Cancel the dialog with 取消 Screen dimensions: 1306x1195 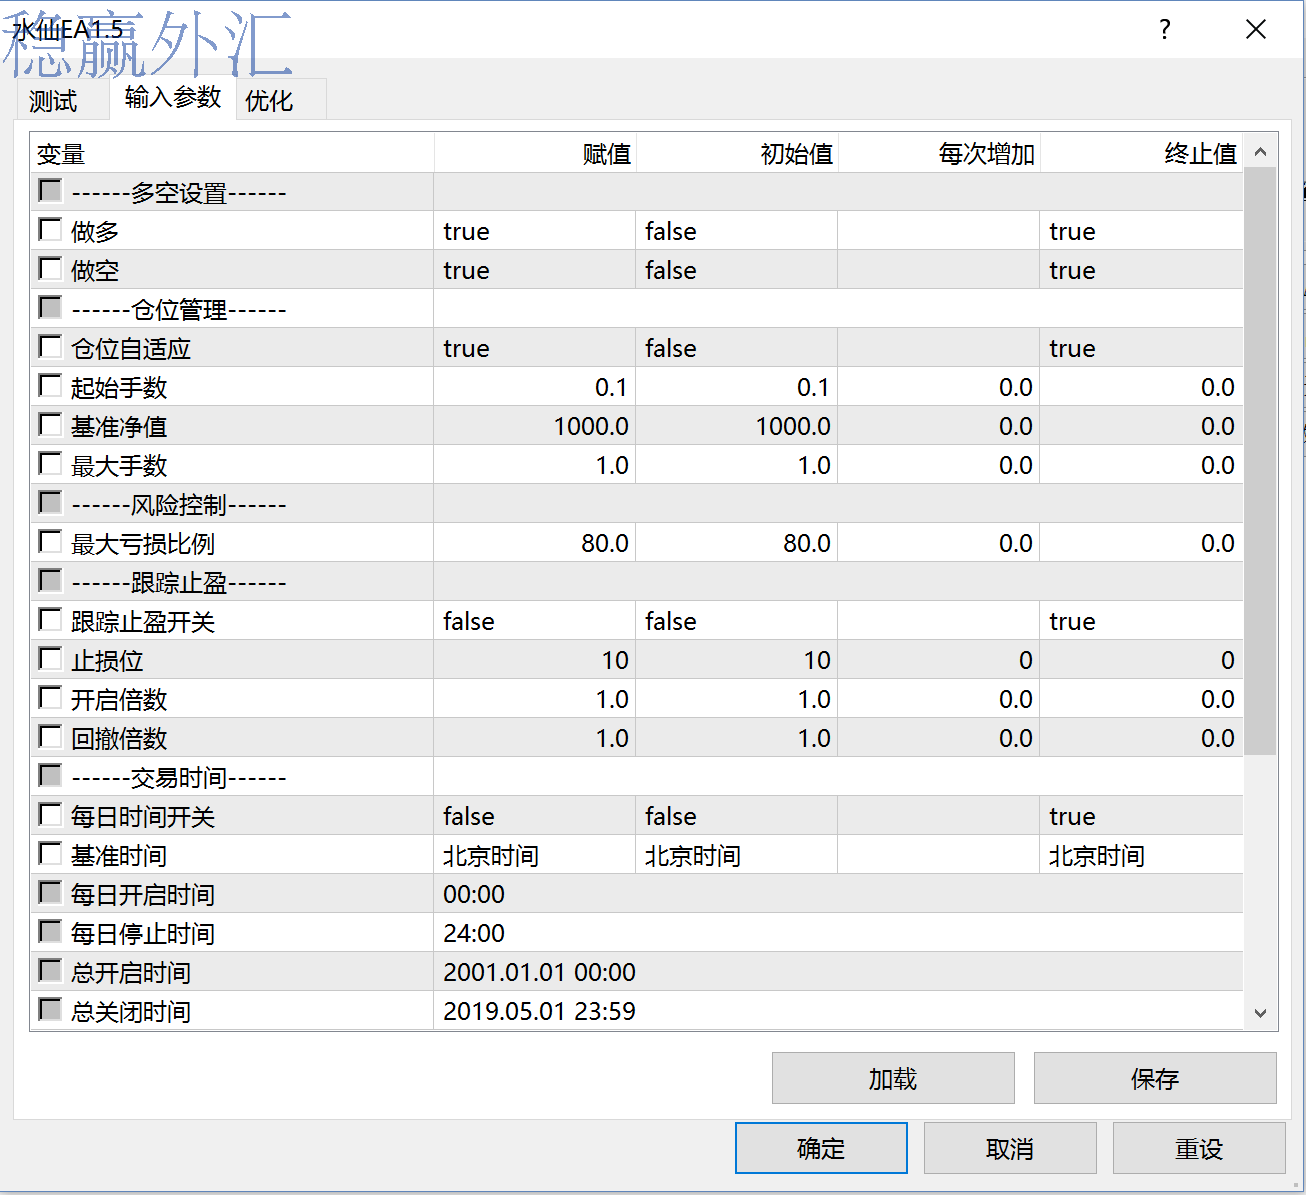pos(1010,1148)
